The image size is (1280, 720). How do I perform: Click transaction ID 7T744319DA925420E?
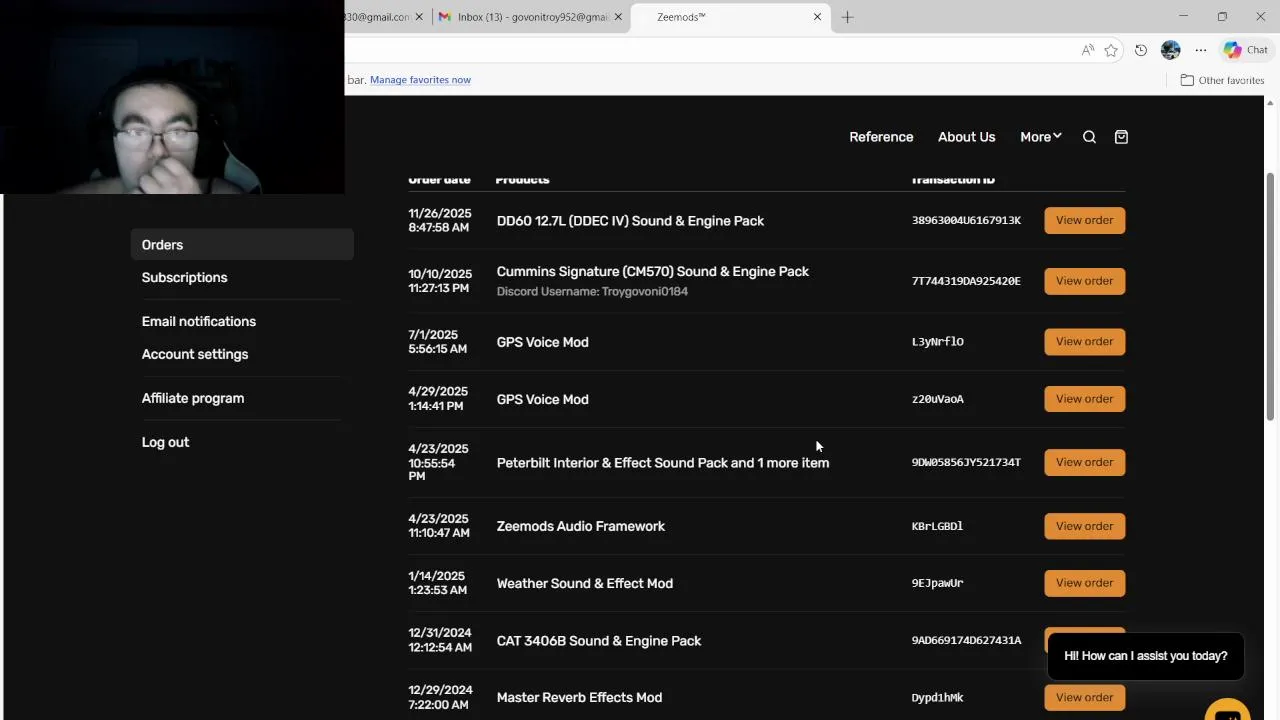click(966, 282)
